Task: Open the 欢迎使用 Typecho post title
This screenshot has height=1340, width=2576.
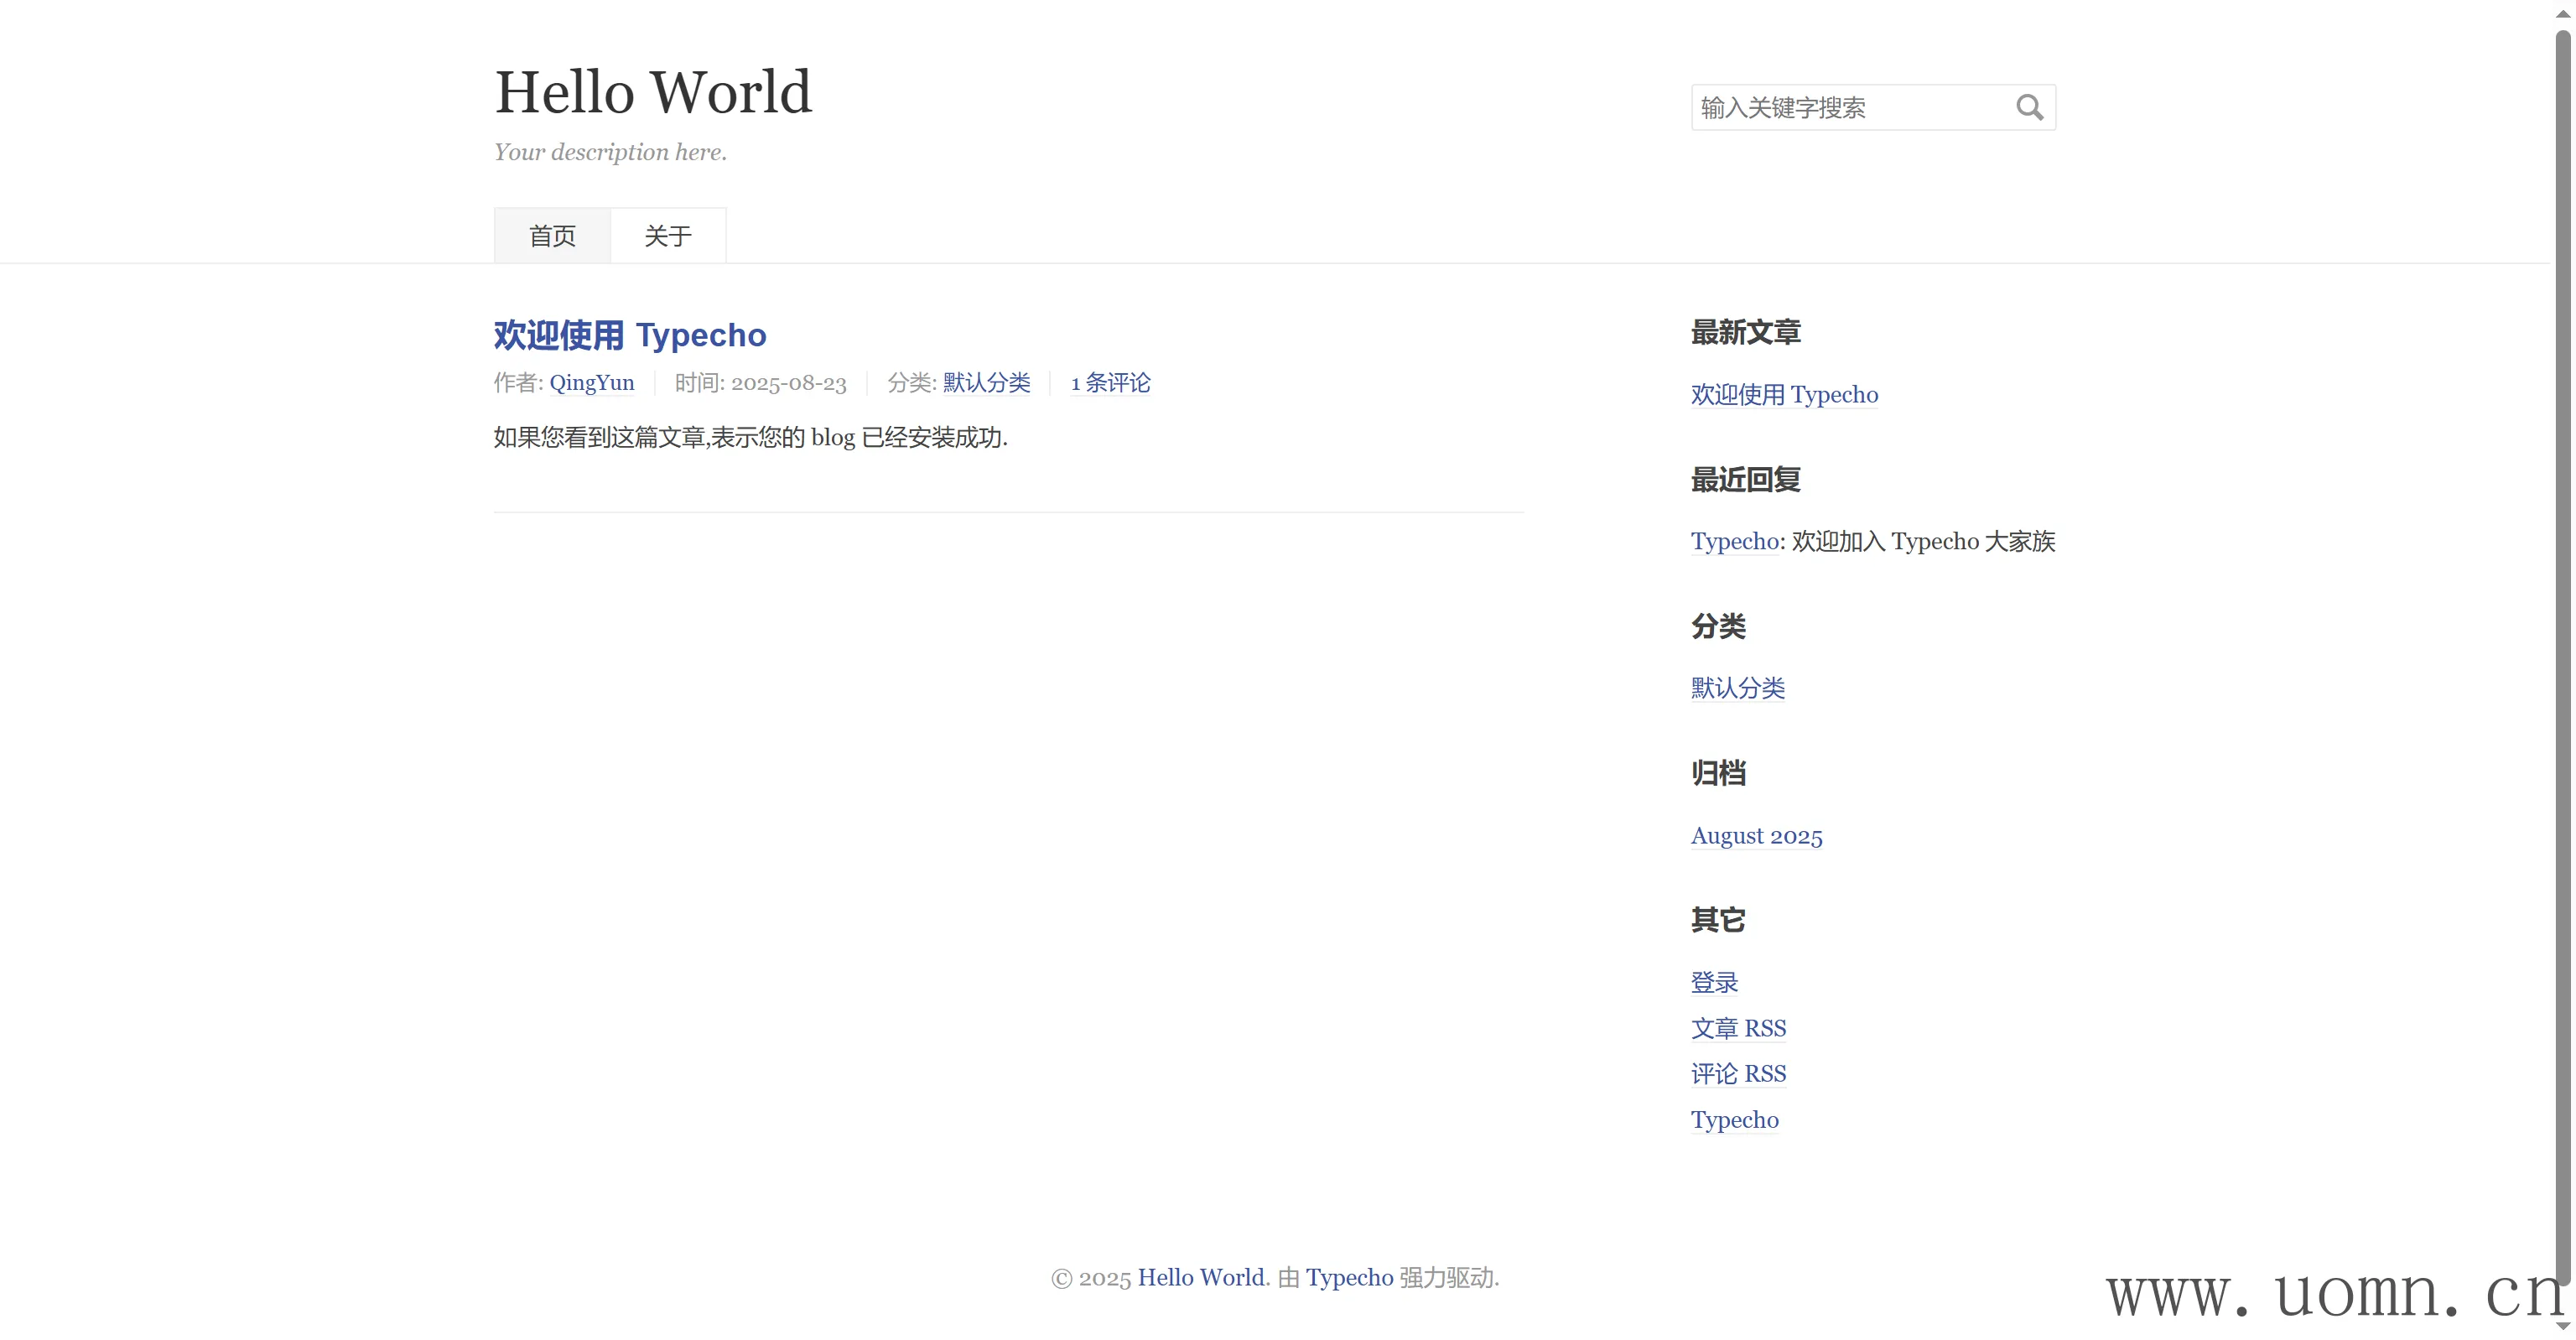Action: (x=629, y=335)
